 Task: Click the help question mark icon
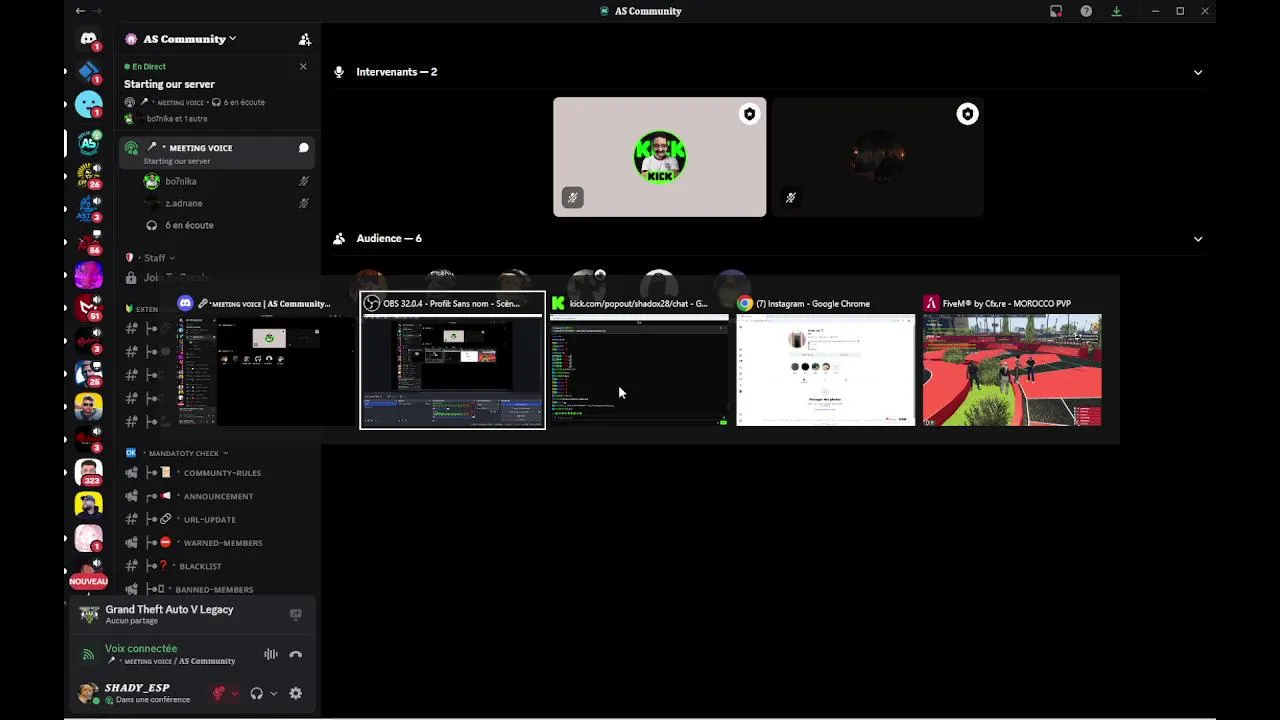(x=1086, y=11)
